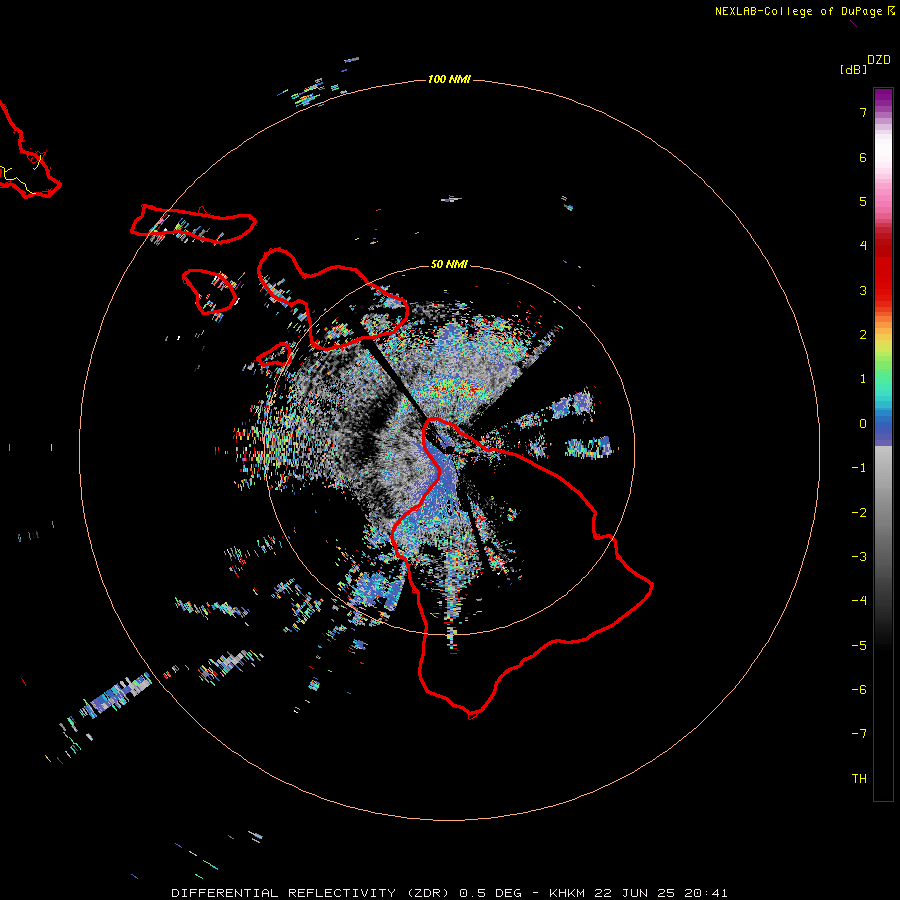Click the TH label on the colorbar

(859, 779)
